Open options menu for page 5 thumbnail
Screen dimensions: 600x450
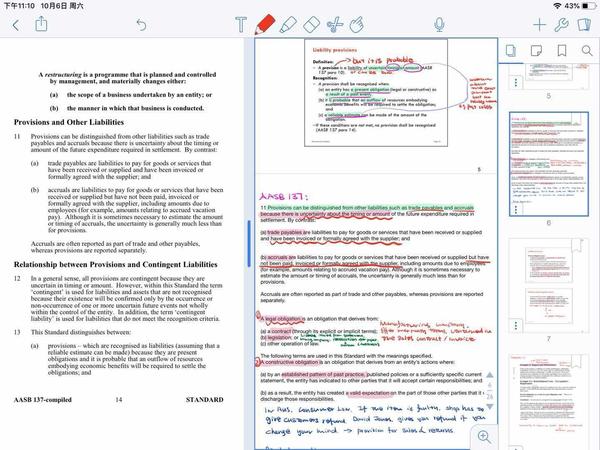click(516, 82)
